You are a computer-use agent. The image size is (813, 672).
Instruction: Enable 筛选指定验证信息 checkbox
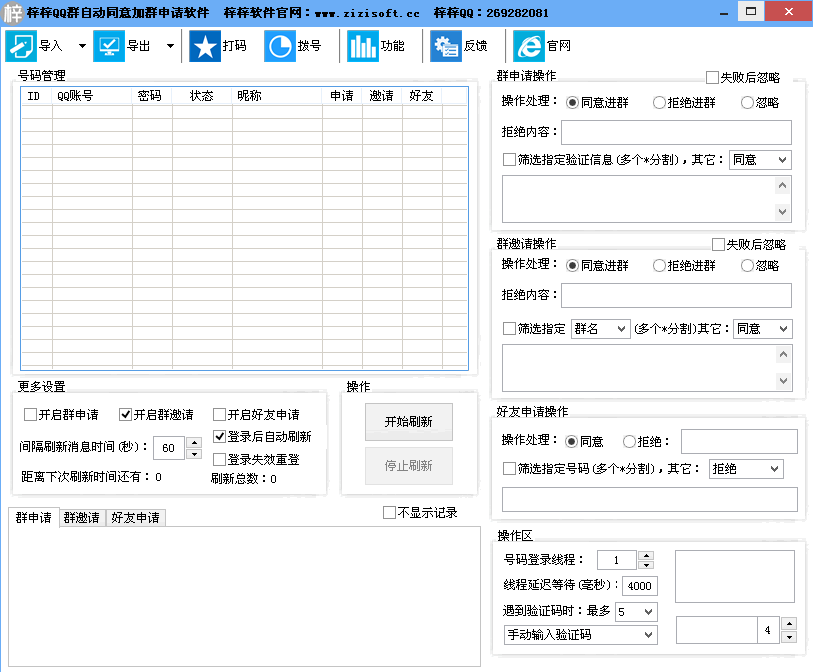pyautogui.click(x=509, y=160)
